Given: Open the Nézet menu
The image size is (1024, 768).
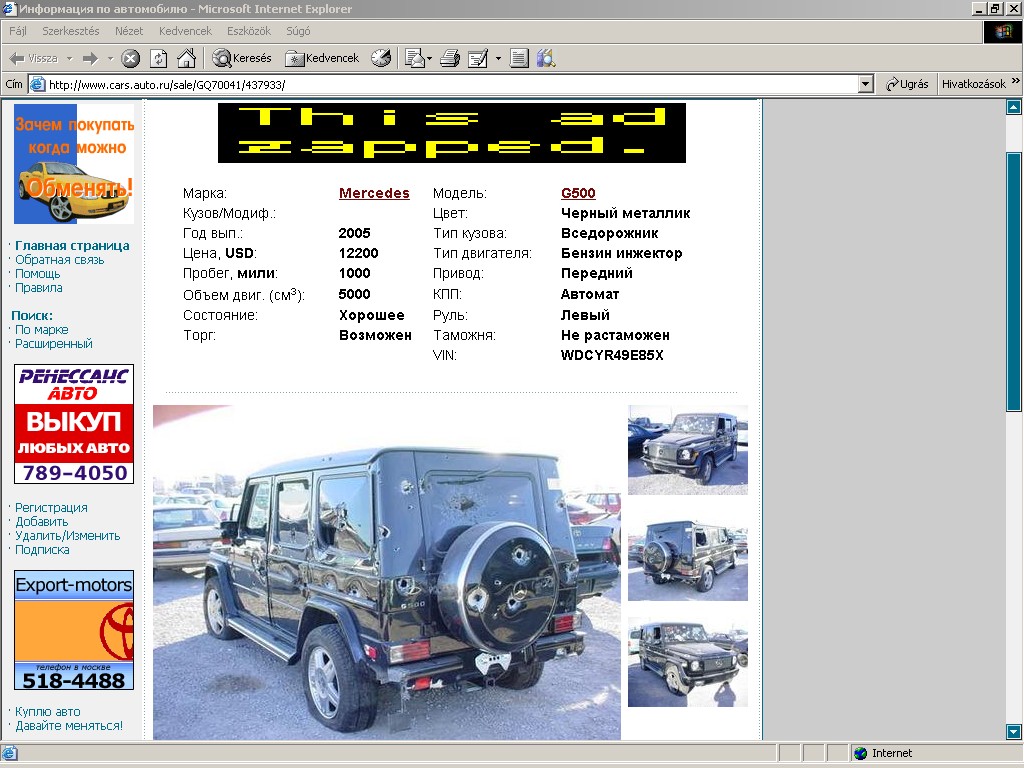Looking at the screenshot, I should pyautogui.click(x=129, y=31).
